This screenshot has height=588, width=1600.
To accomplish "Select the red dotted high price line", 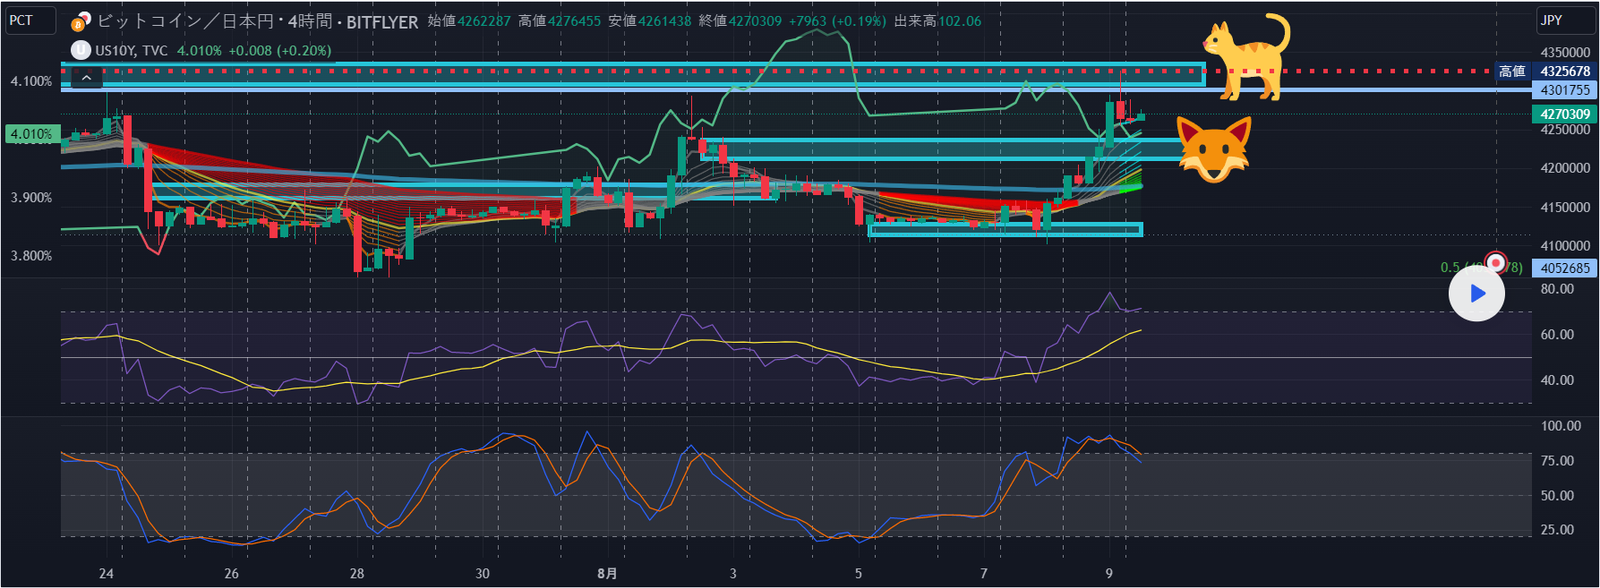I will pyautogui.click(x=1350, y=71).
